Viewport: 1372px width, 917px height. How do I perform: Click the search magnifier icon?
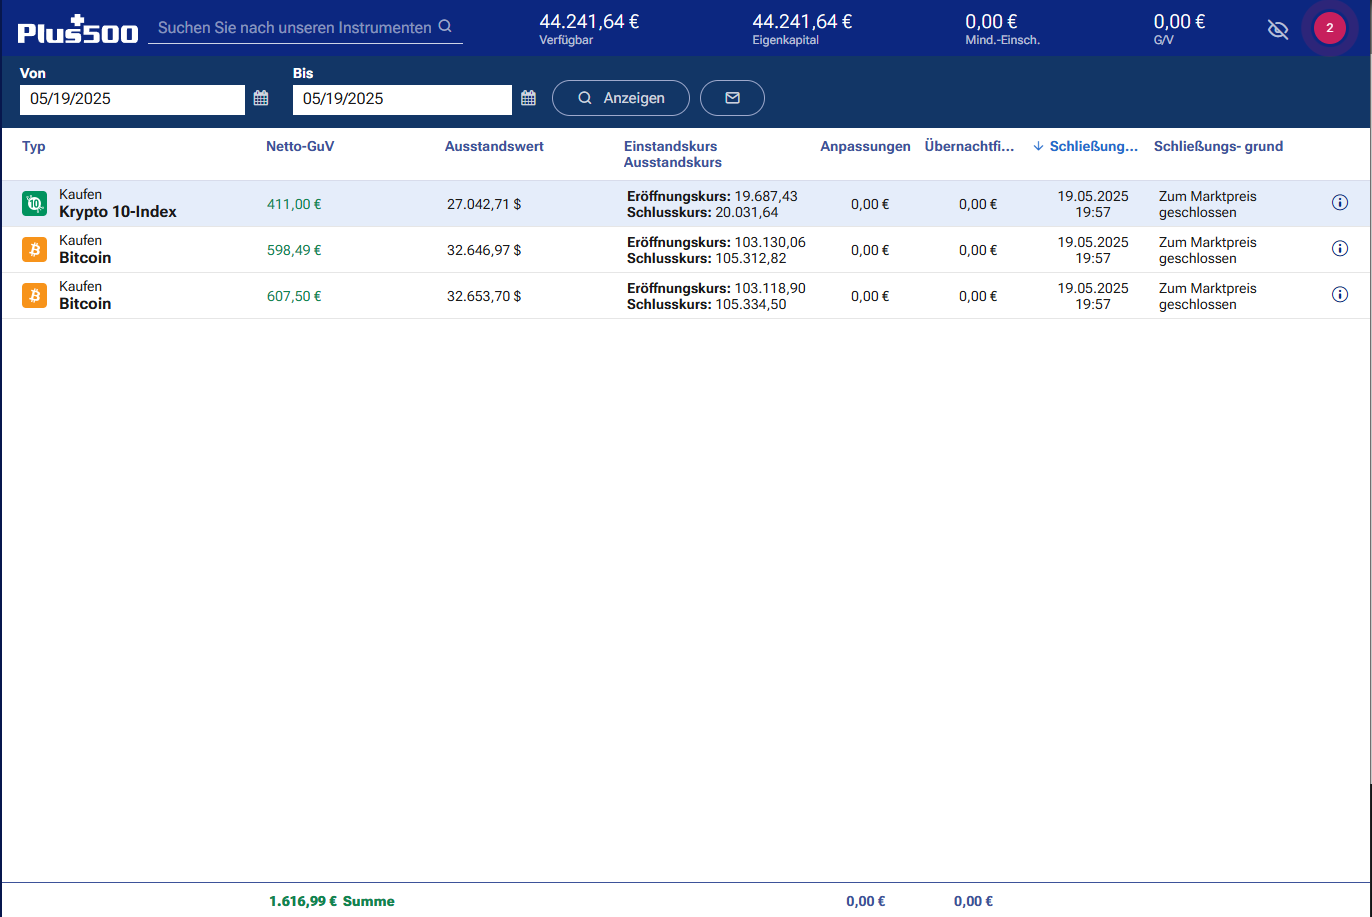pyautogui.click(x=446, y=27)
